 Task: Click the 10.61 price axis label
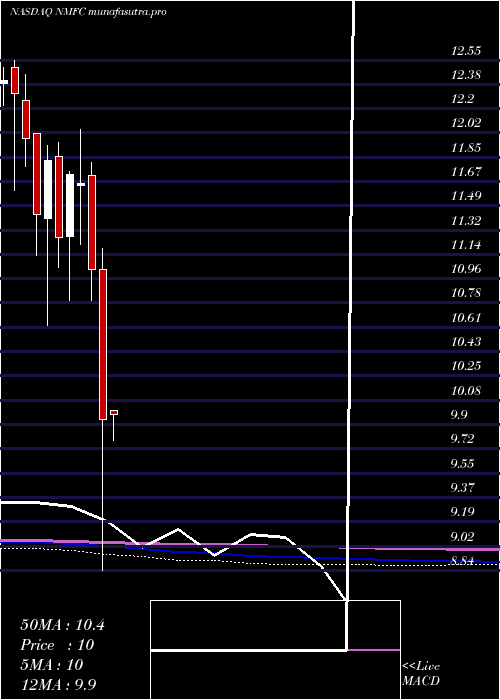(x=466, y=318)
